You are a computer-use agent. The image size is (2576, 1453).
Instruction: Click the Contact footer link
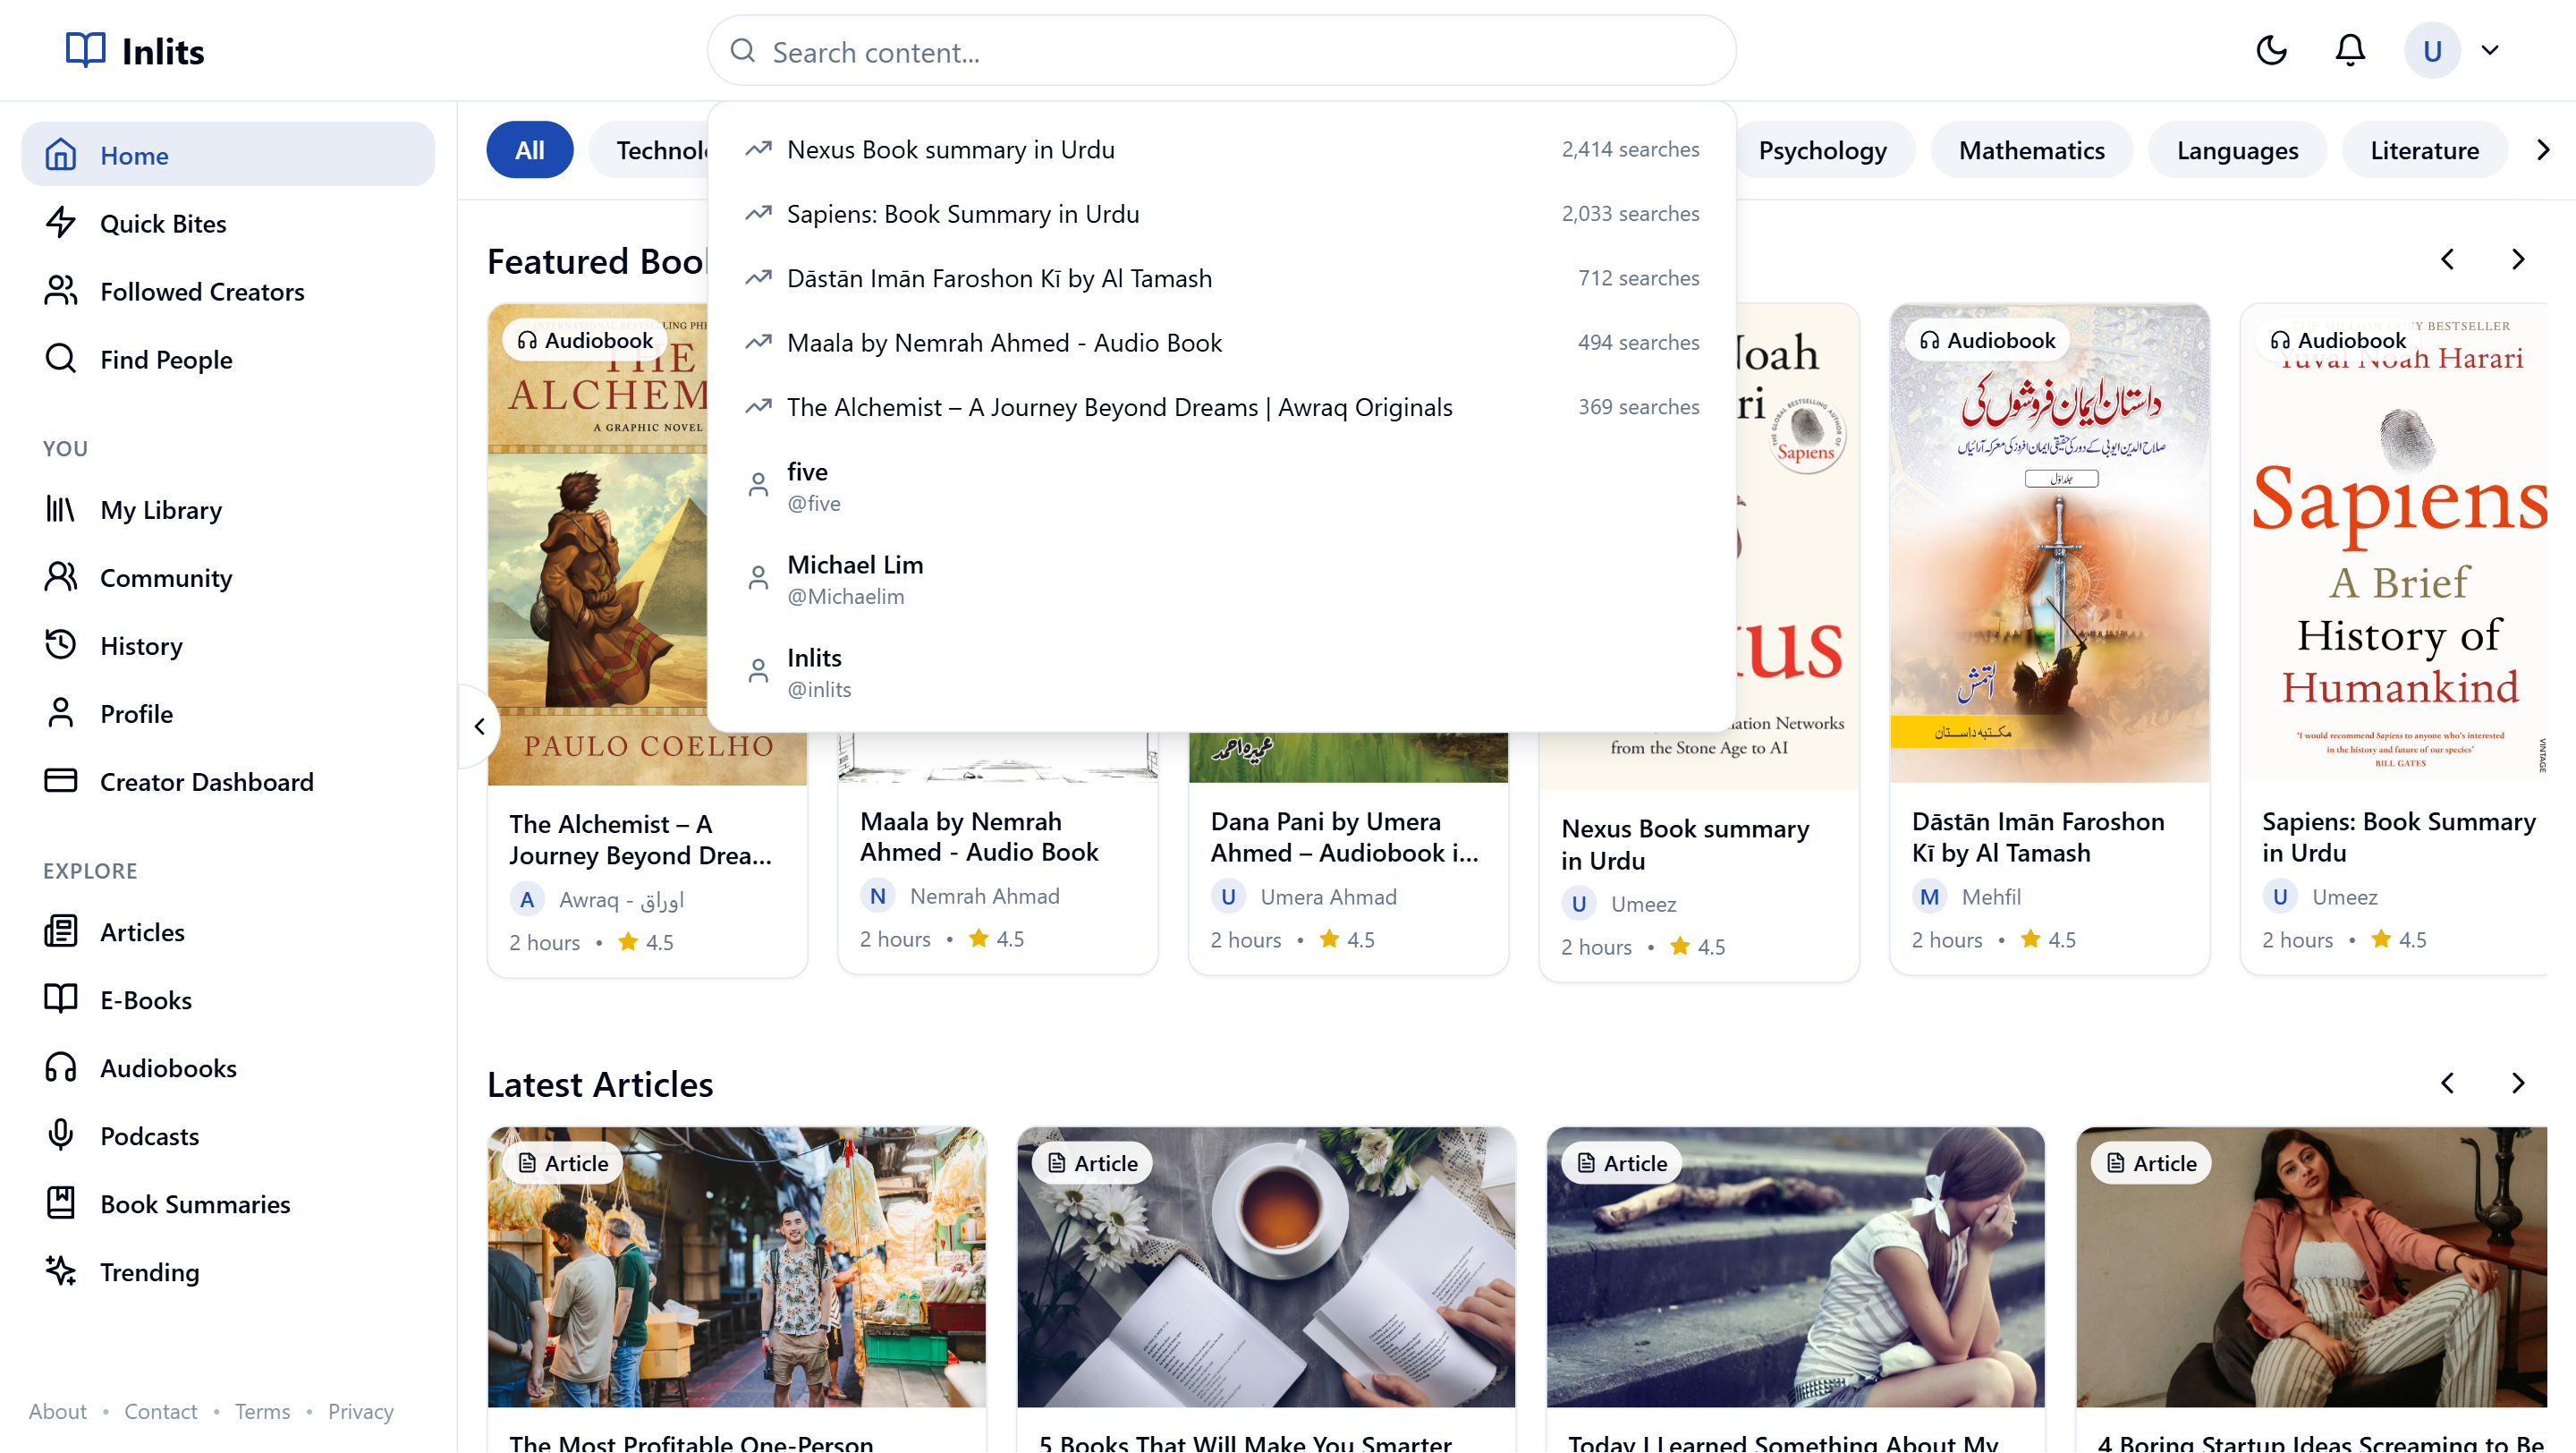point(160,1411)
